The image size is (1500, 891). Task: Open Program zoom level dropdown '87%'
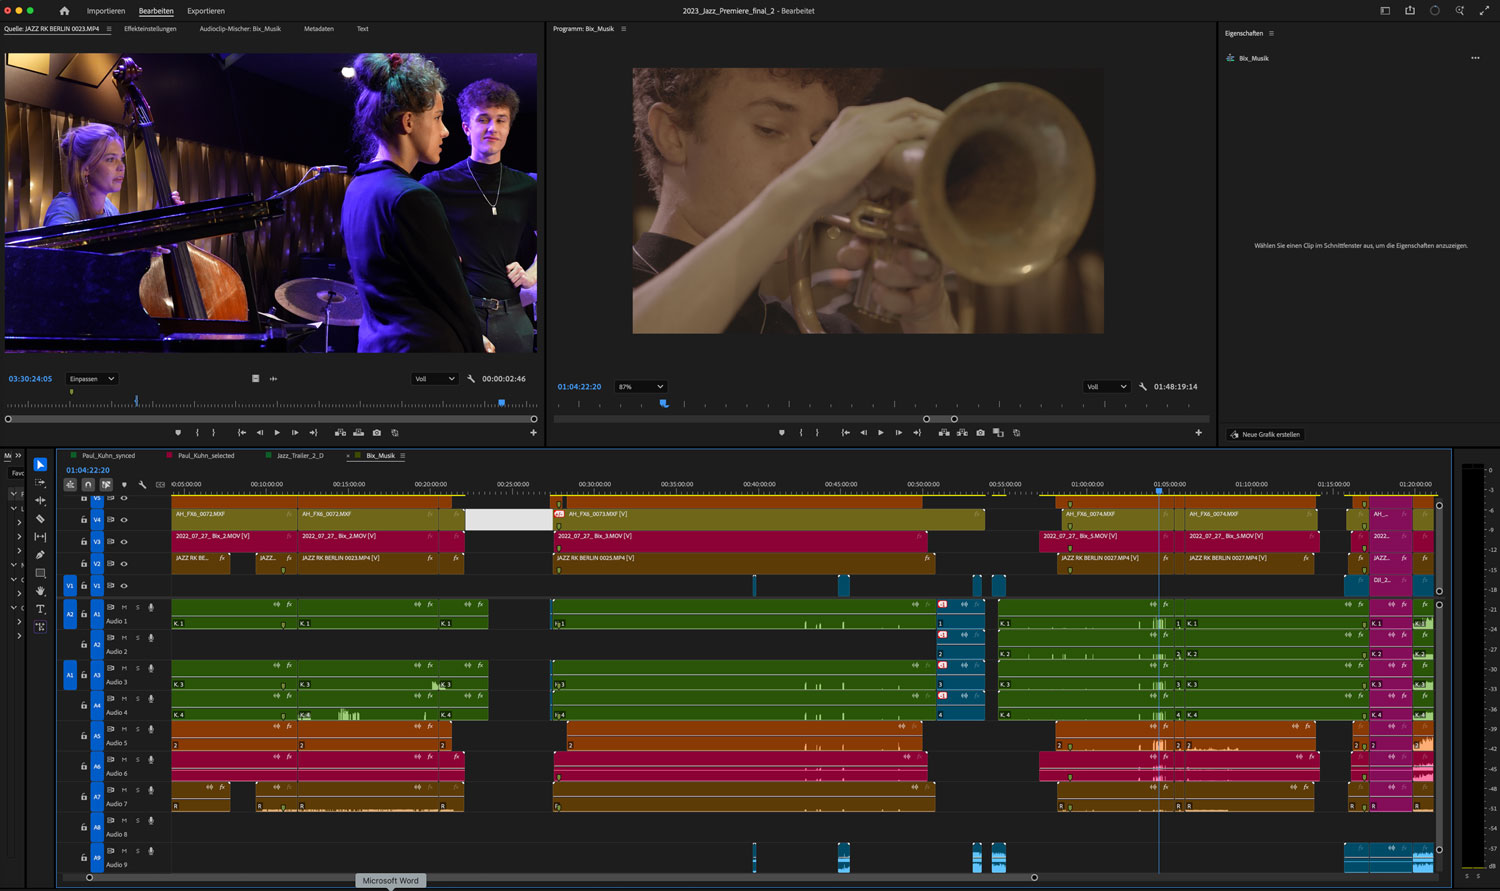tap(641, 387)
